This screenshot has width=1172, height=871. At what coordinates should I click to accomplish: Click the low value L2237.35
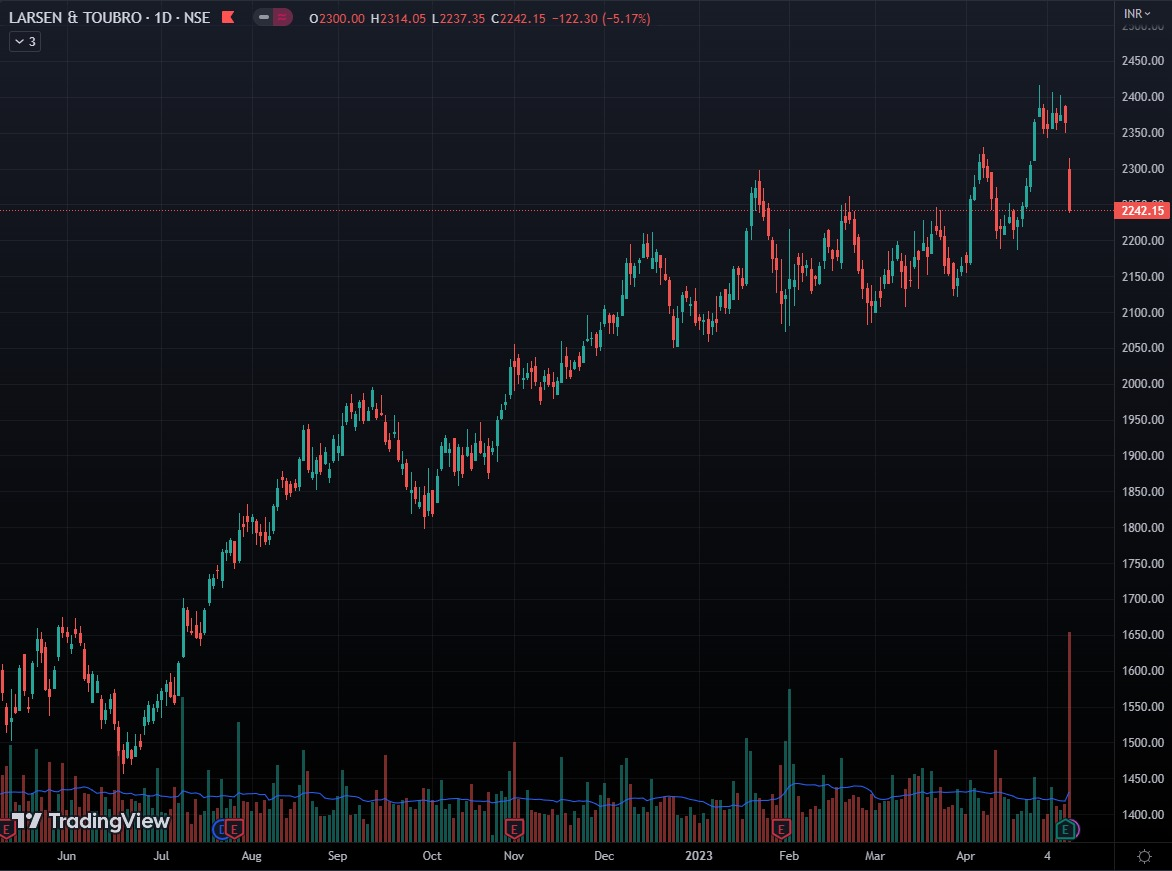(x=458, y=18)
